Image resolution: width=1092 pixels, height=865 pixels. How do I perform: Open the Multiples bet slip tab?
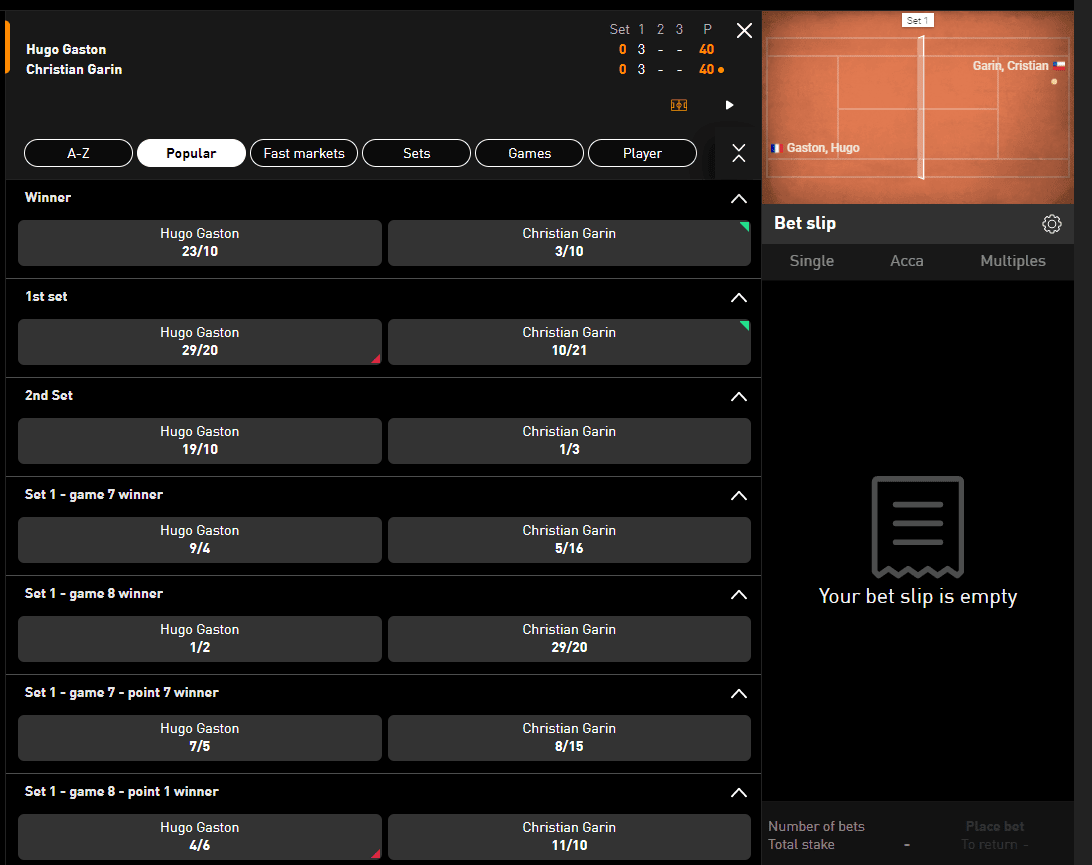click(x=1012, y=261)
